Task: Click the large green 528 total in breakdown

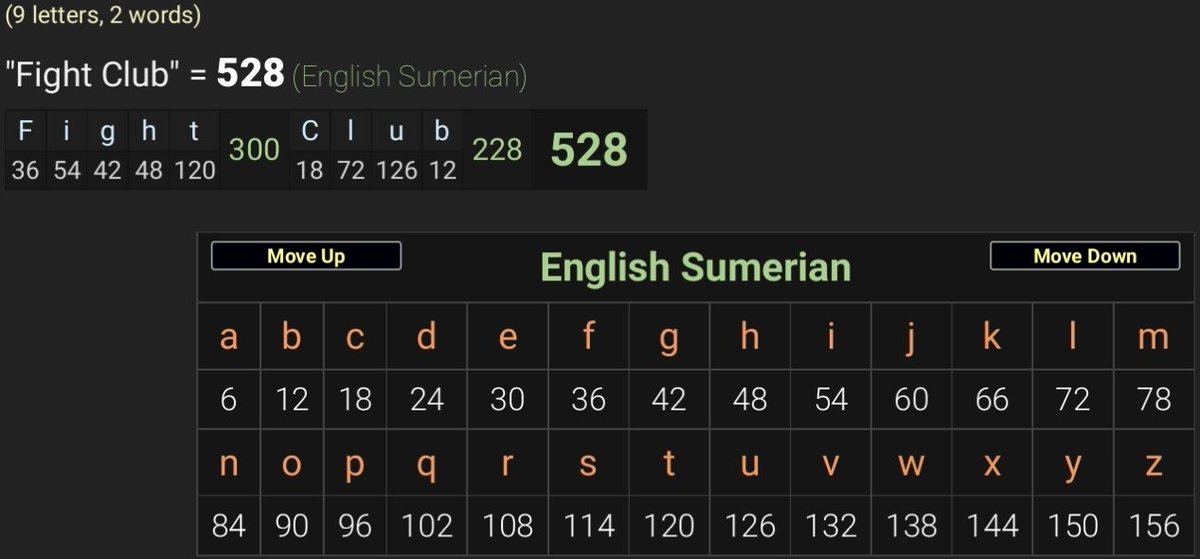Action: tap(589, 150)
